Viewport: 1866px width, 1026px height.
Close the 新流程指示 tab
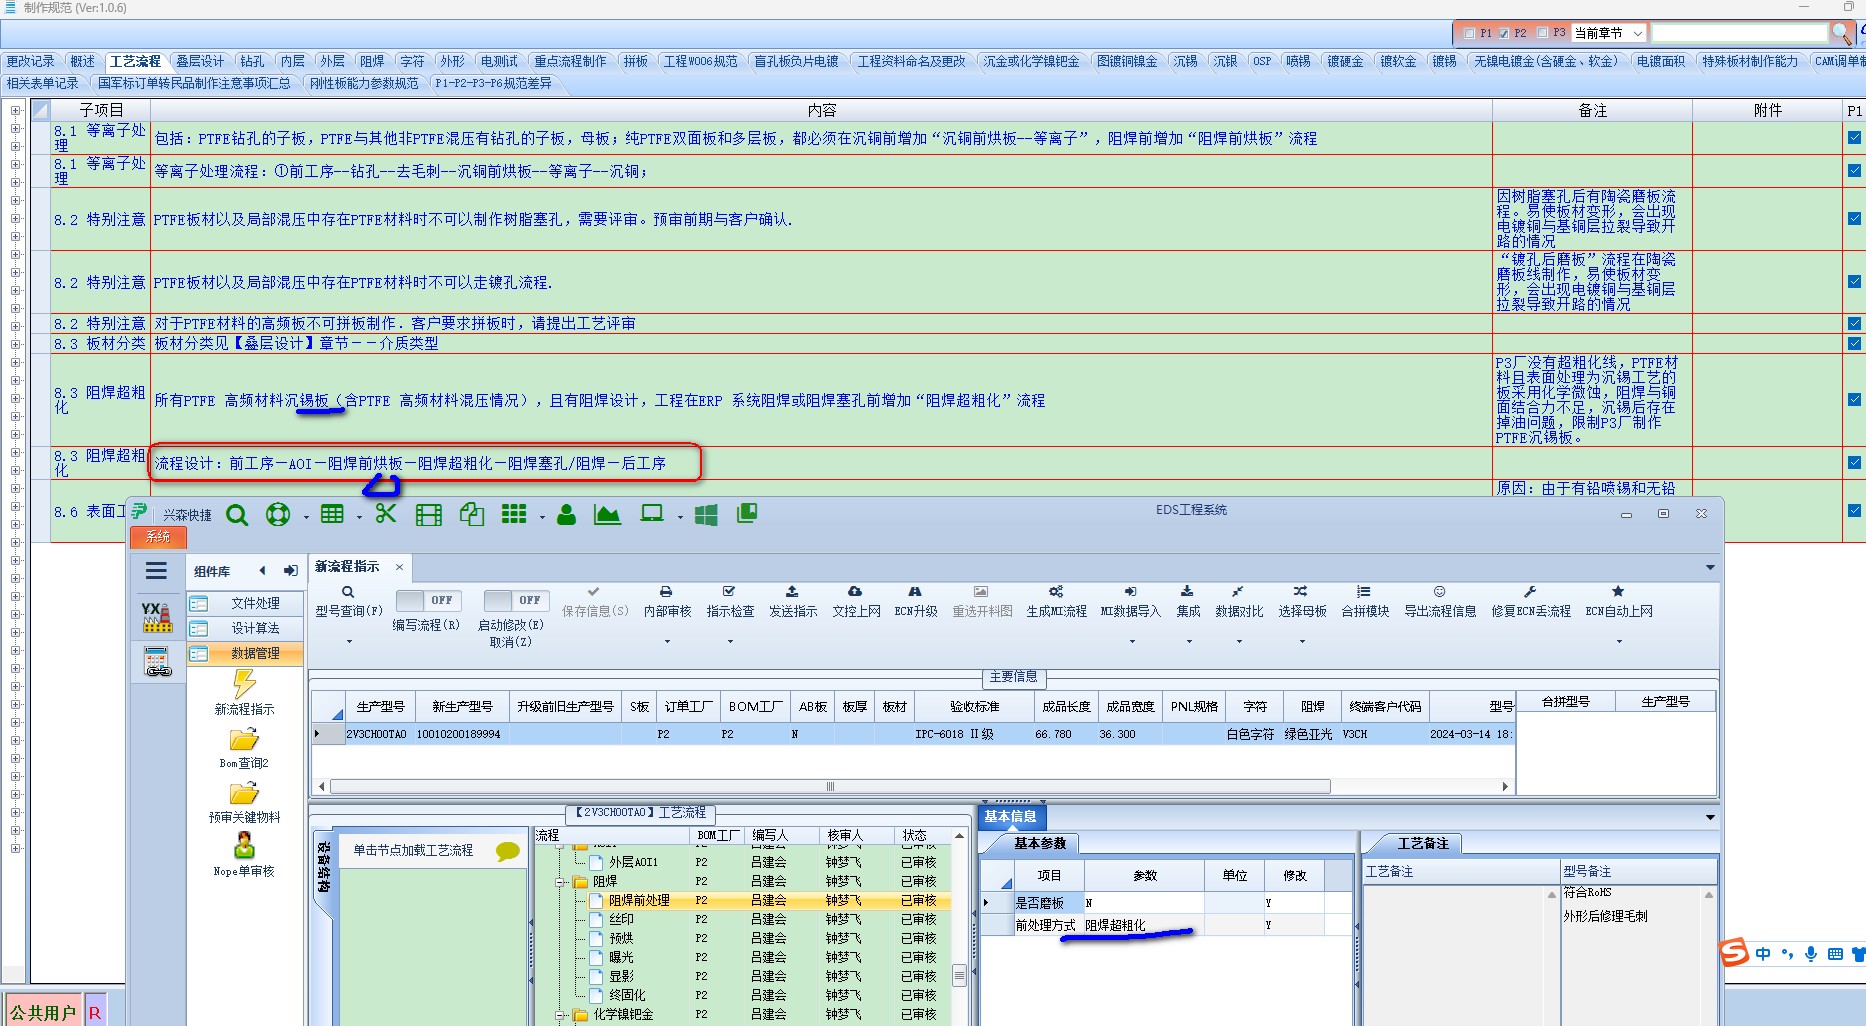tap(399, 567)
